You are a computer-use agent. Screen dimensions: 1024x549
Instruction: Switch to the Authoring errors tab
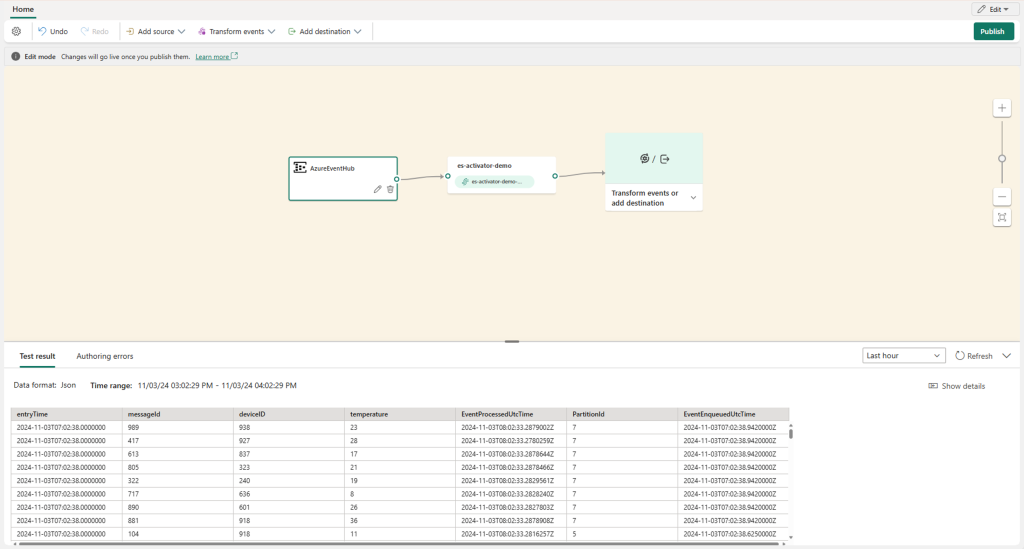104,356
